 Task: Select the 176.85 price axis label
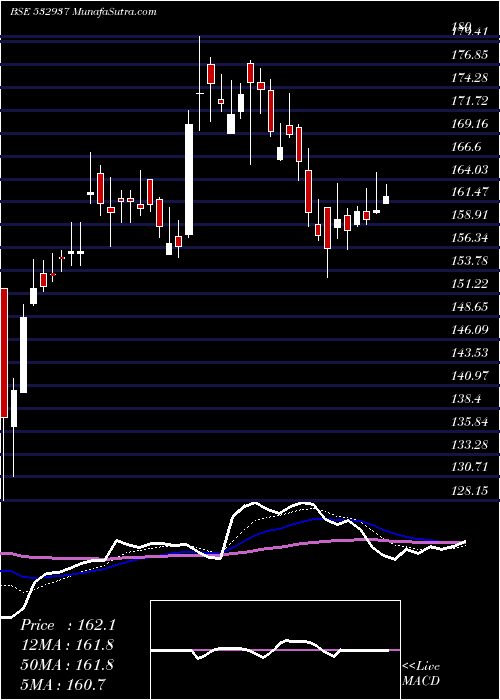[x=469, y=56]
